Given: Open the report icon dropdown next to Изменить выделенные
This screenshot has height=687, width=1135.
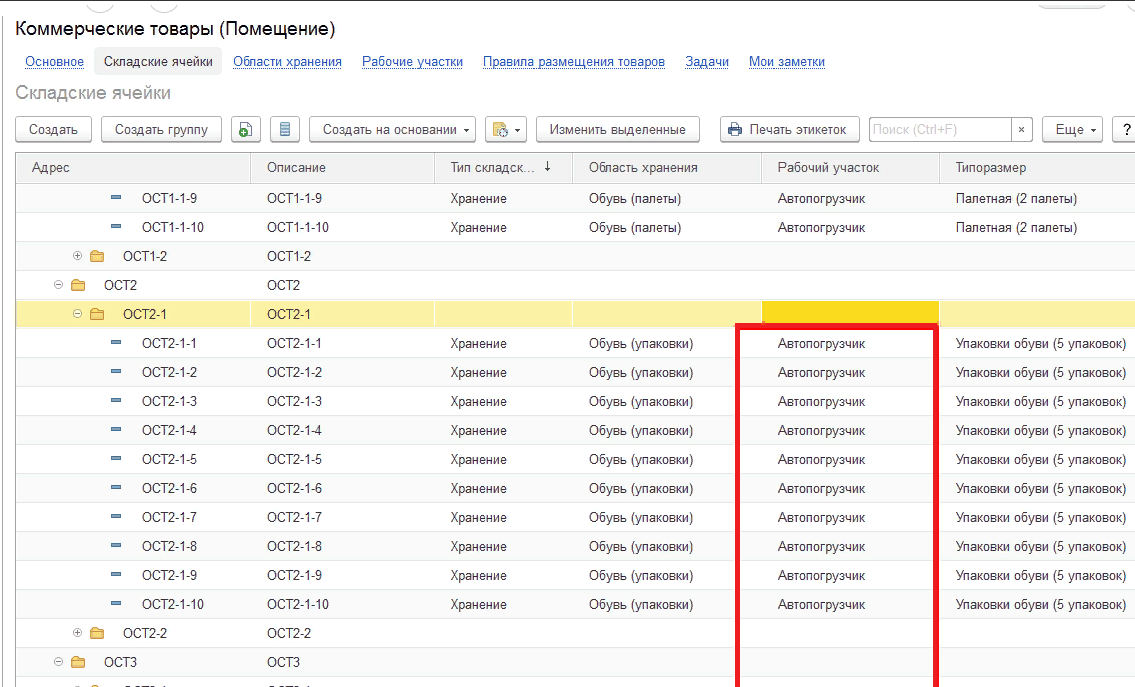Looking at the screenshot, I should 505,129.
